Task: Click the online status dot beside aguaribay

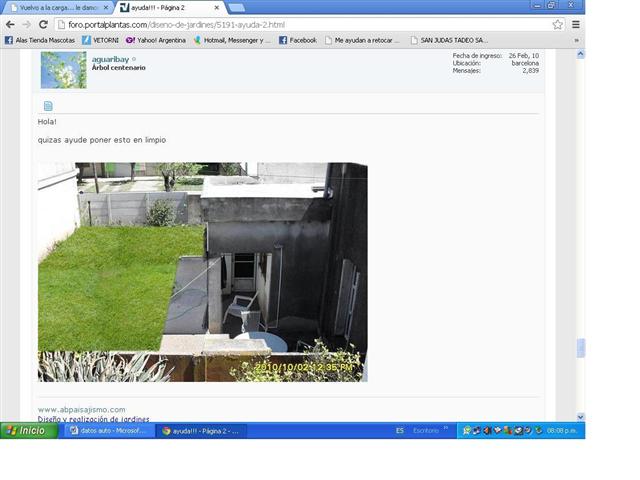Action: pyautogui.click(x=134, y=60)
